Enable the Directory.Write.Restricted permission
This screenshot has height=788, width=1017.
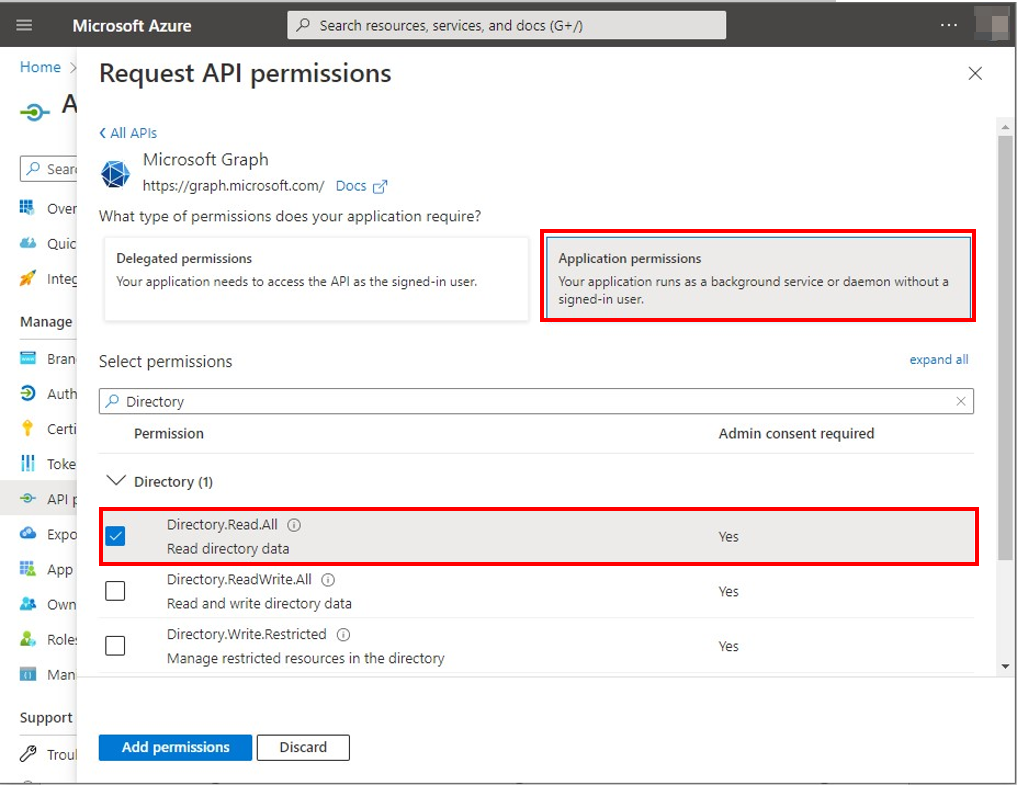tap(115, 645)
